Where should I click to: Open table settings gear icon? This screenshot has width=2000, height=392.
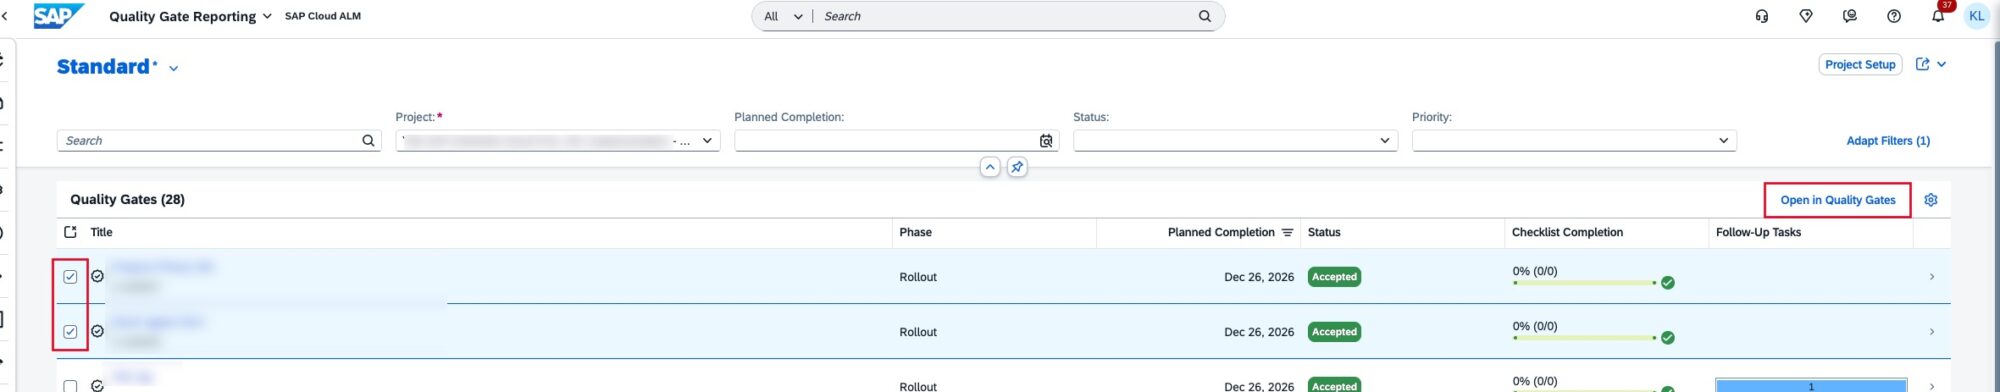[1931, 200]
